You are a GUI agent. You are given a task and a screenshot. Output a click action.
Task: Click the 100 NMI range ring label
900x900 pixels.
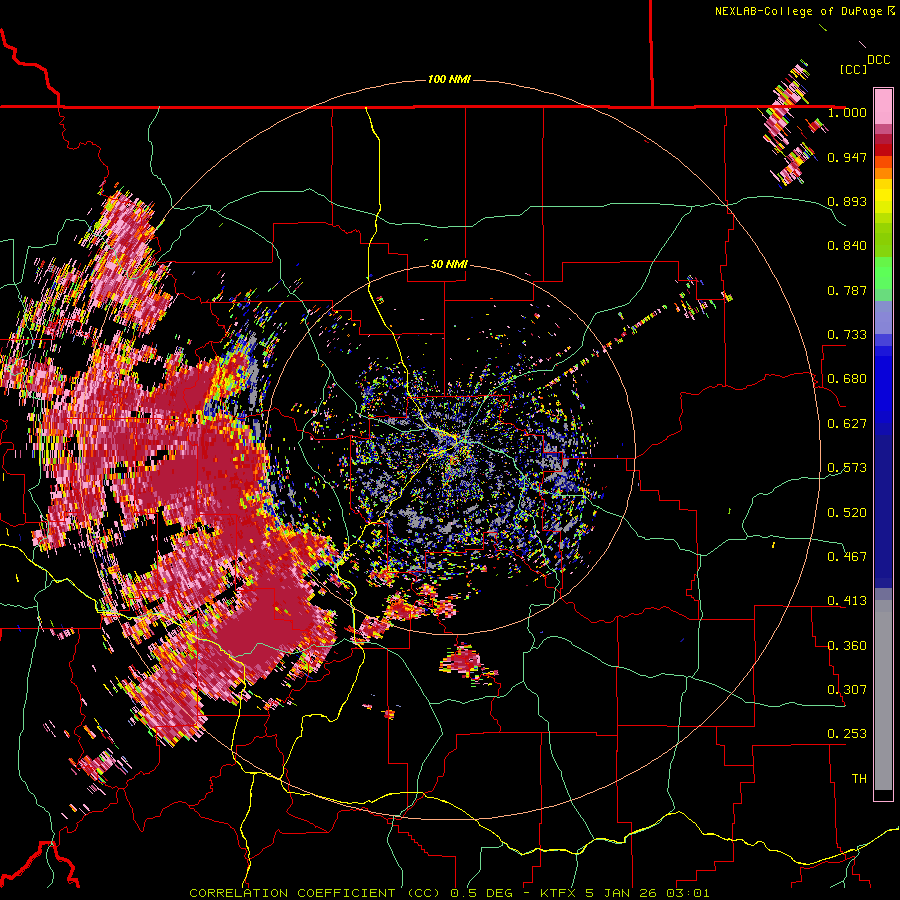tap(449, 79)
